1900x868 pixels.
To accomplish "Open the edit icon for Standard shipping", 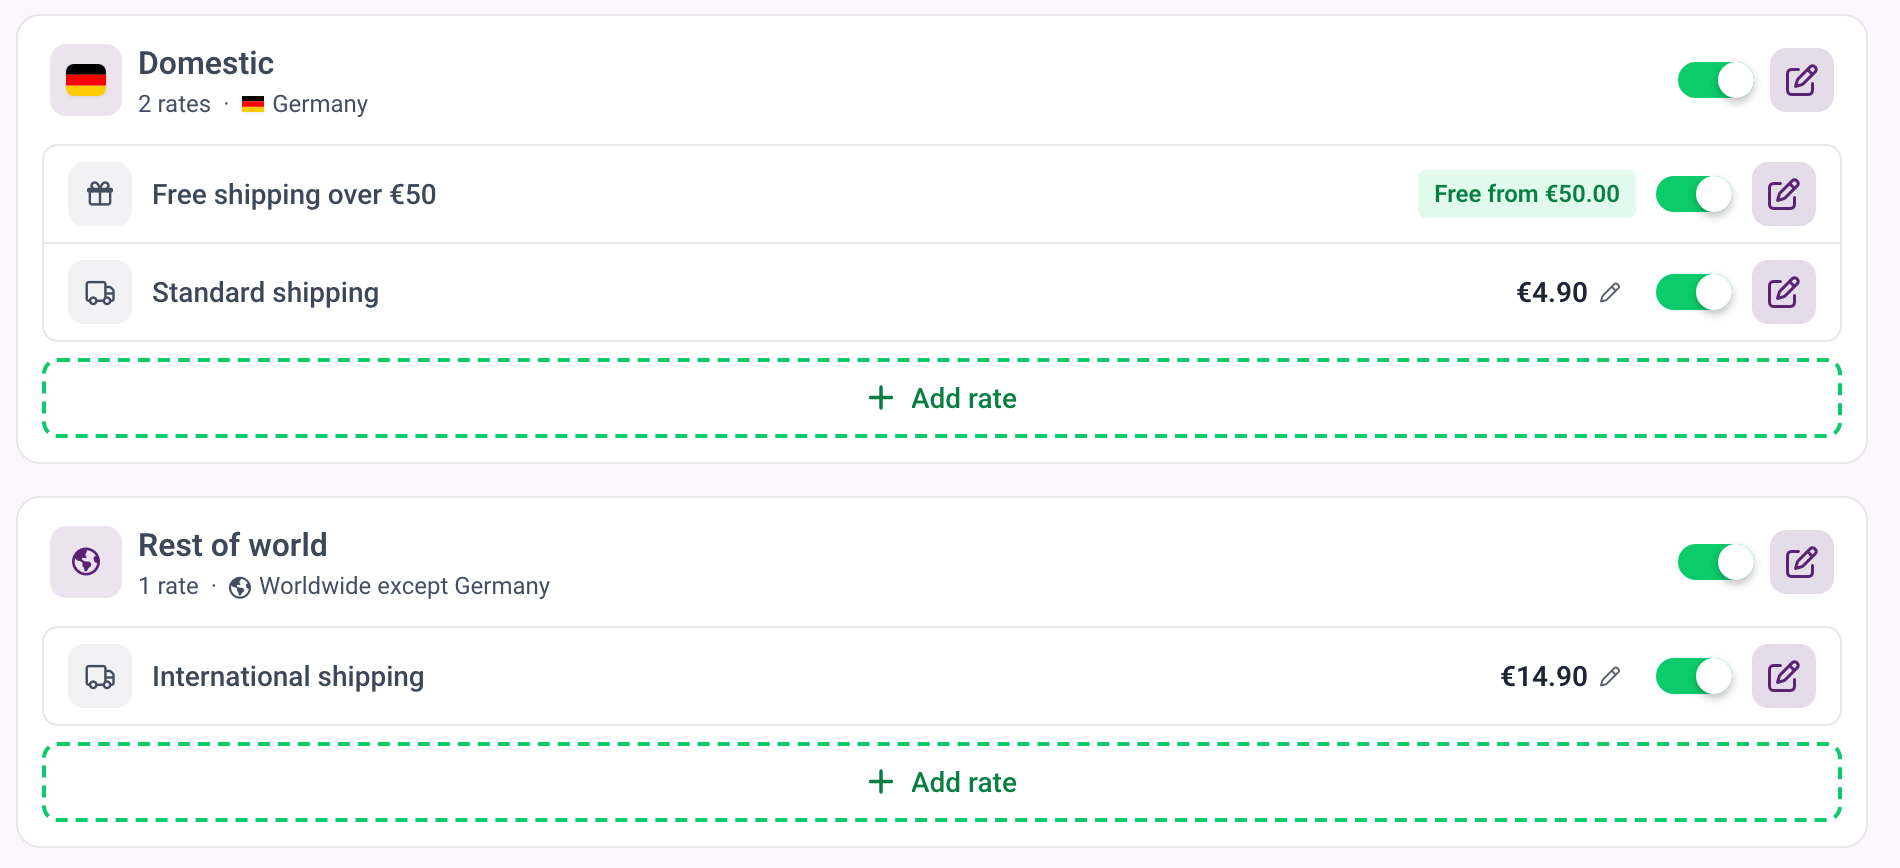I will [1783, 292].
